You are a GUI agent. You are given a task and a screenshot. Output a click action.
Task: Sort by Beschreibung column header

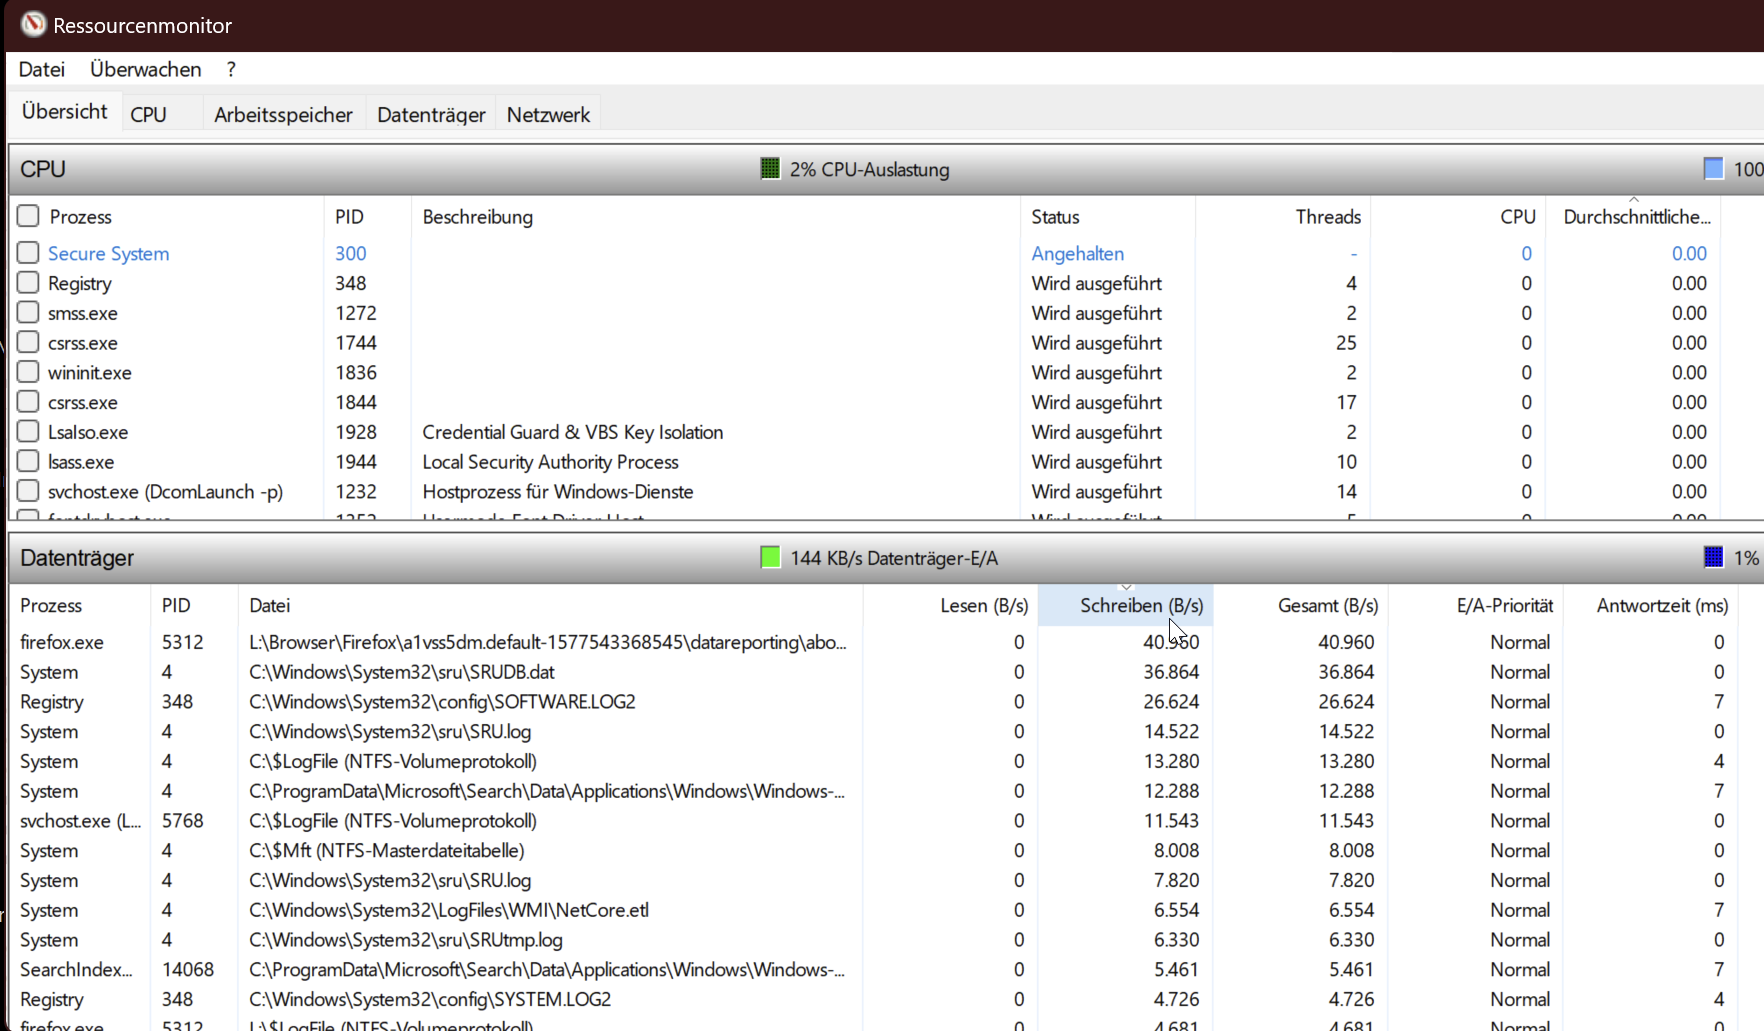478,216
